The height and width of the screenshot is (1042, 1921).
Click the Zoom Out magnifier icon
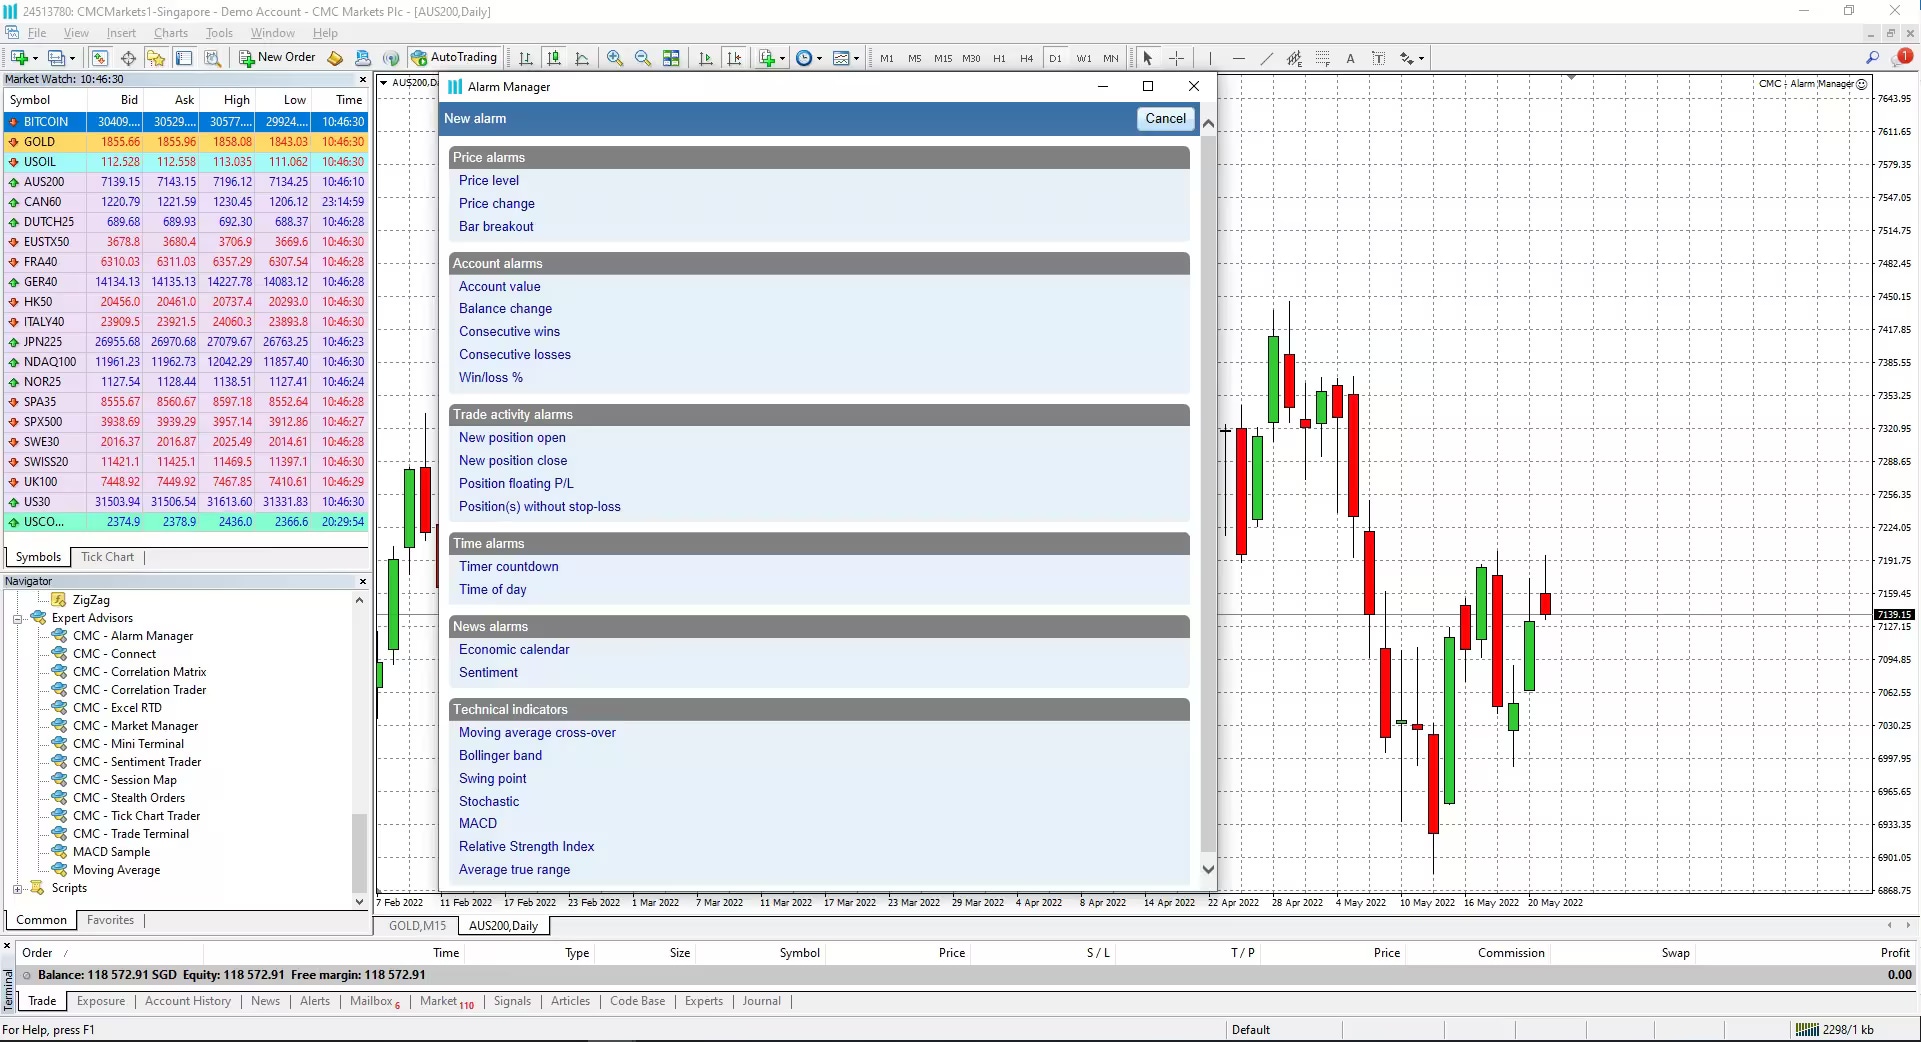(x=643, y=58)
